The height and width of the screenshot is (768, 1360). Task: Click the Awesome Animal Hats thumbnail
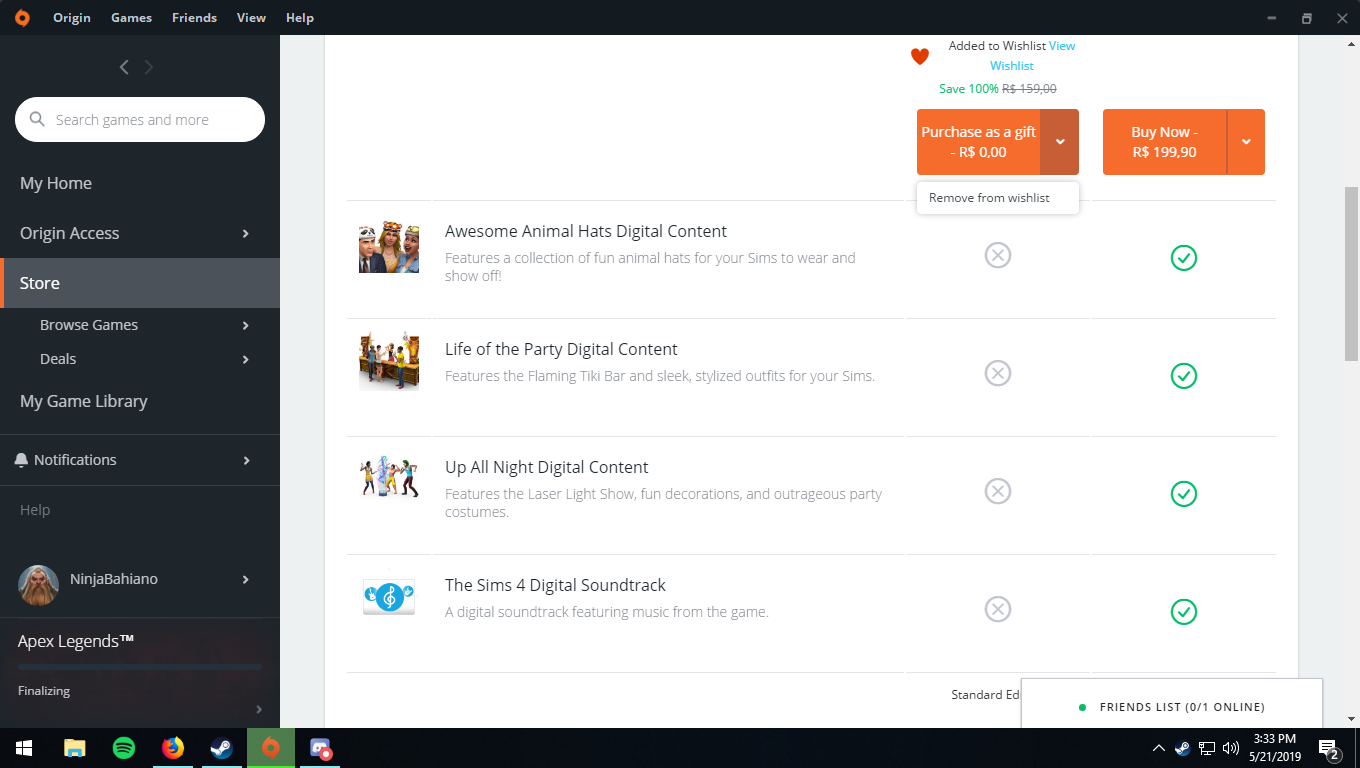click(x=389, y=249)
